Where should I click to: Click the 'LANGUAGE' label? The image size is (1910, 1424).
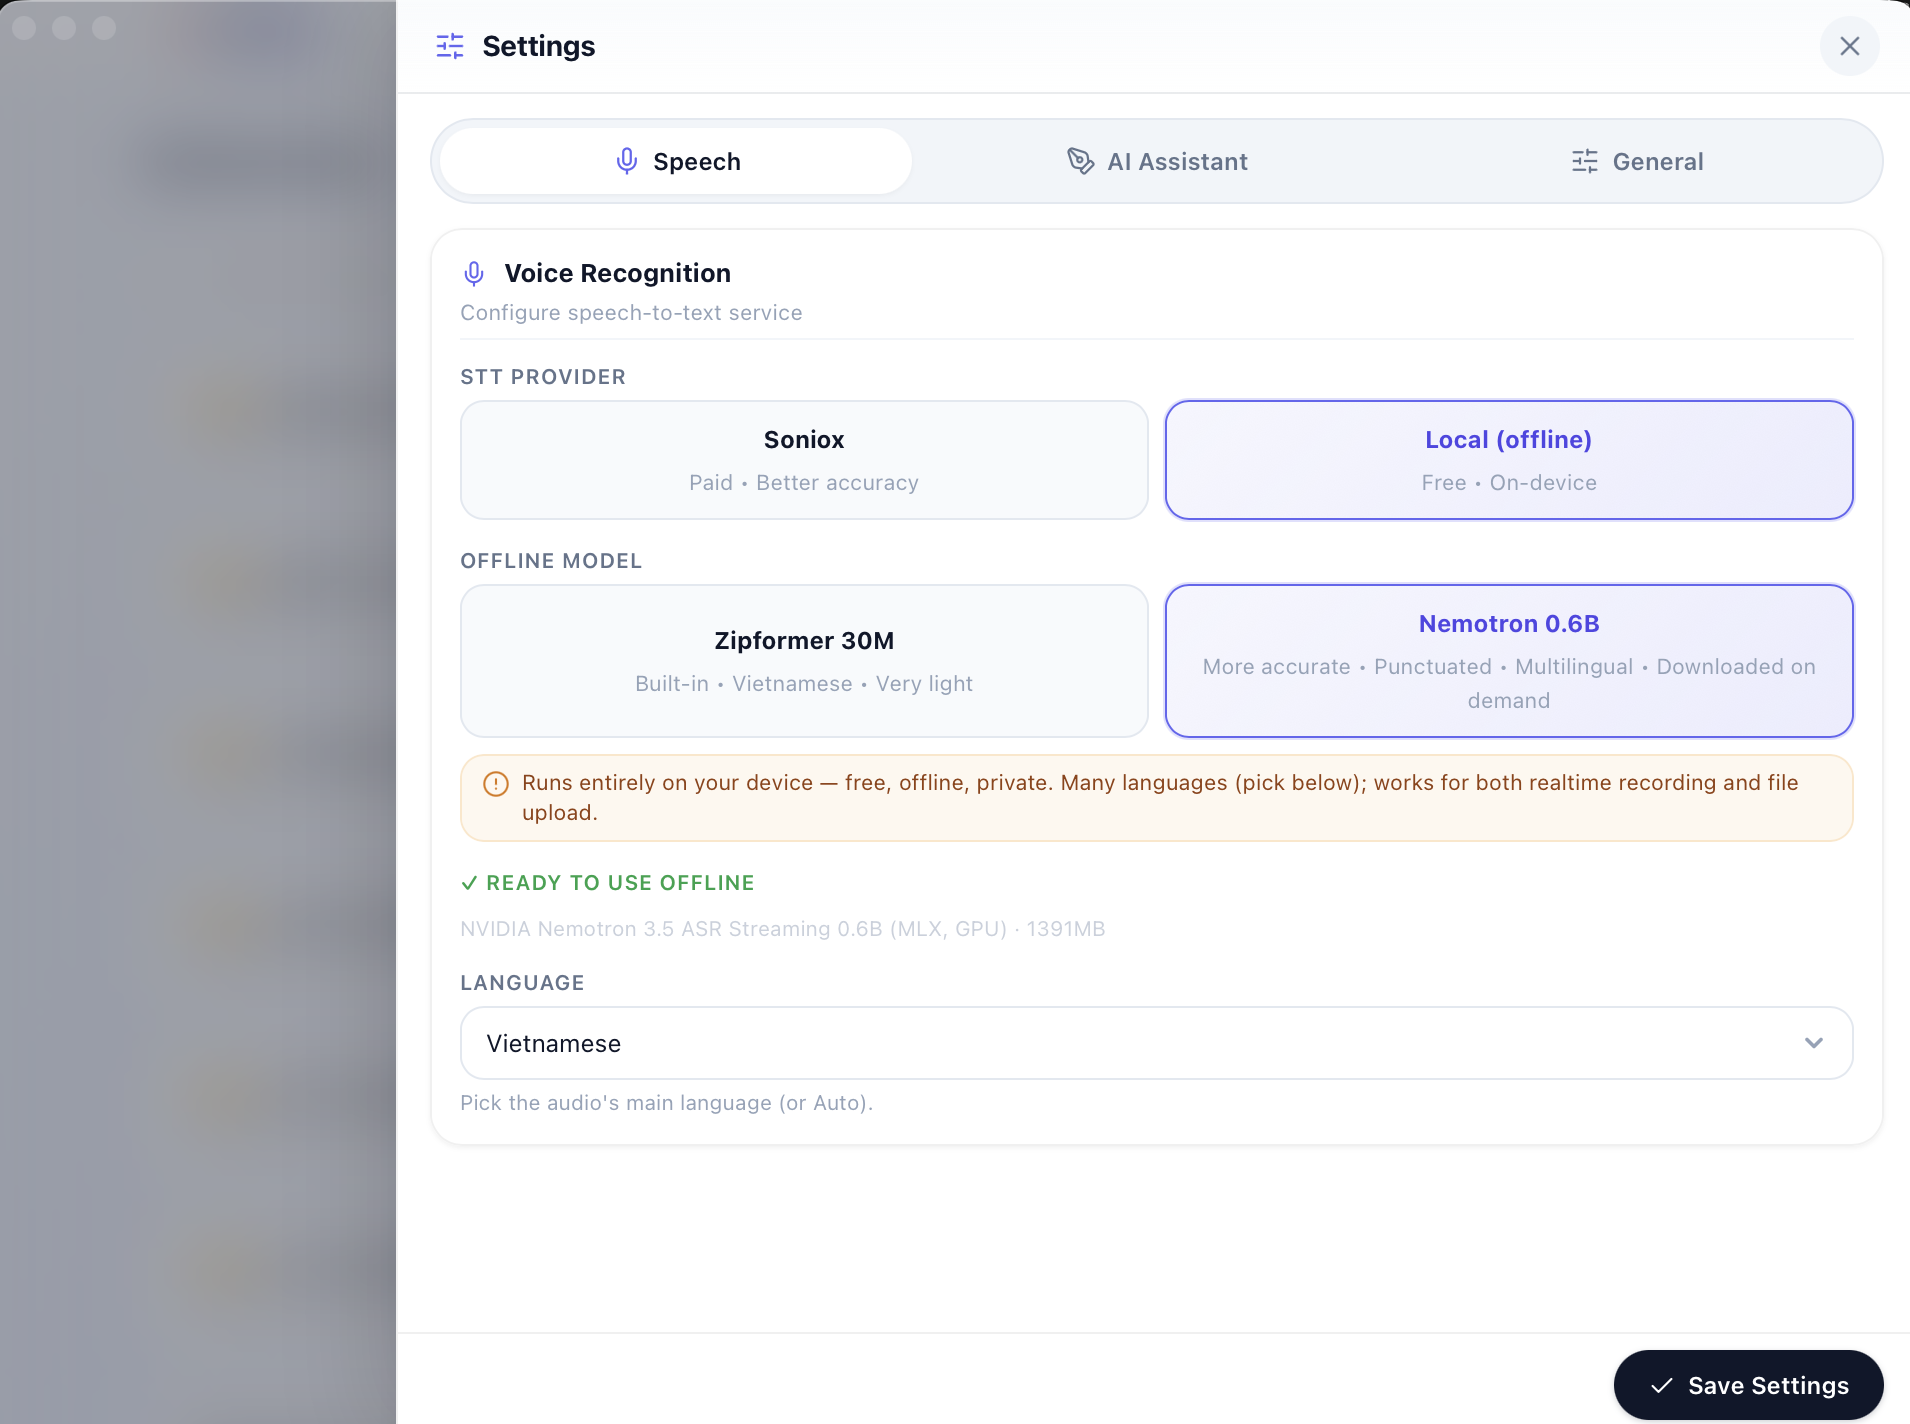pyautogui.click(x=522, y=983)
